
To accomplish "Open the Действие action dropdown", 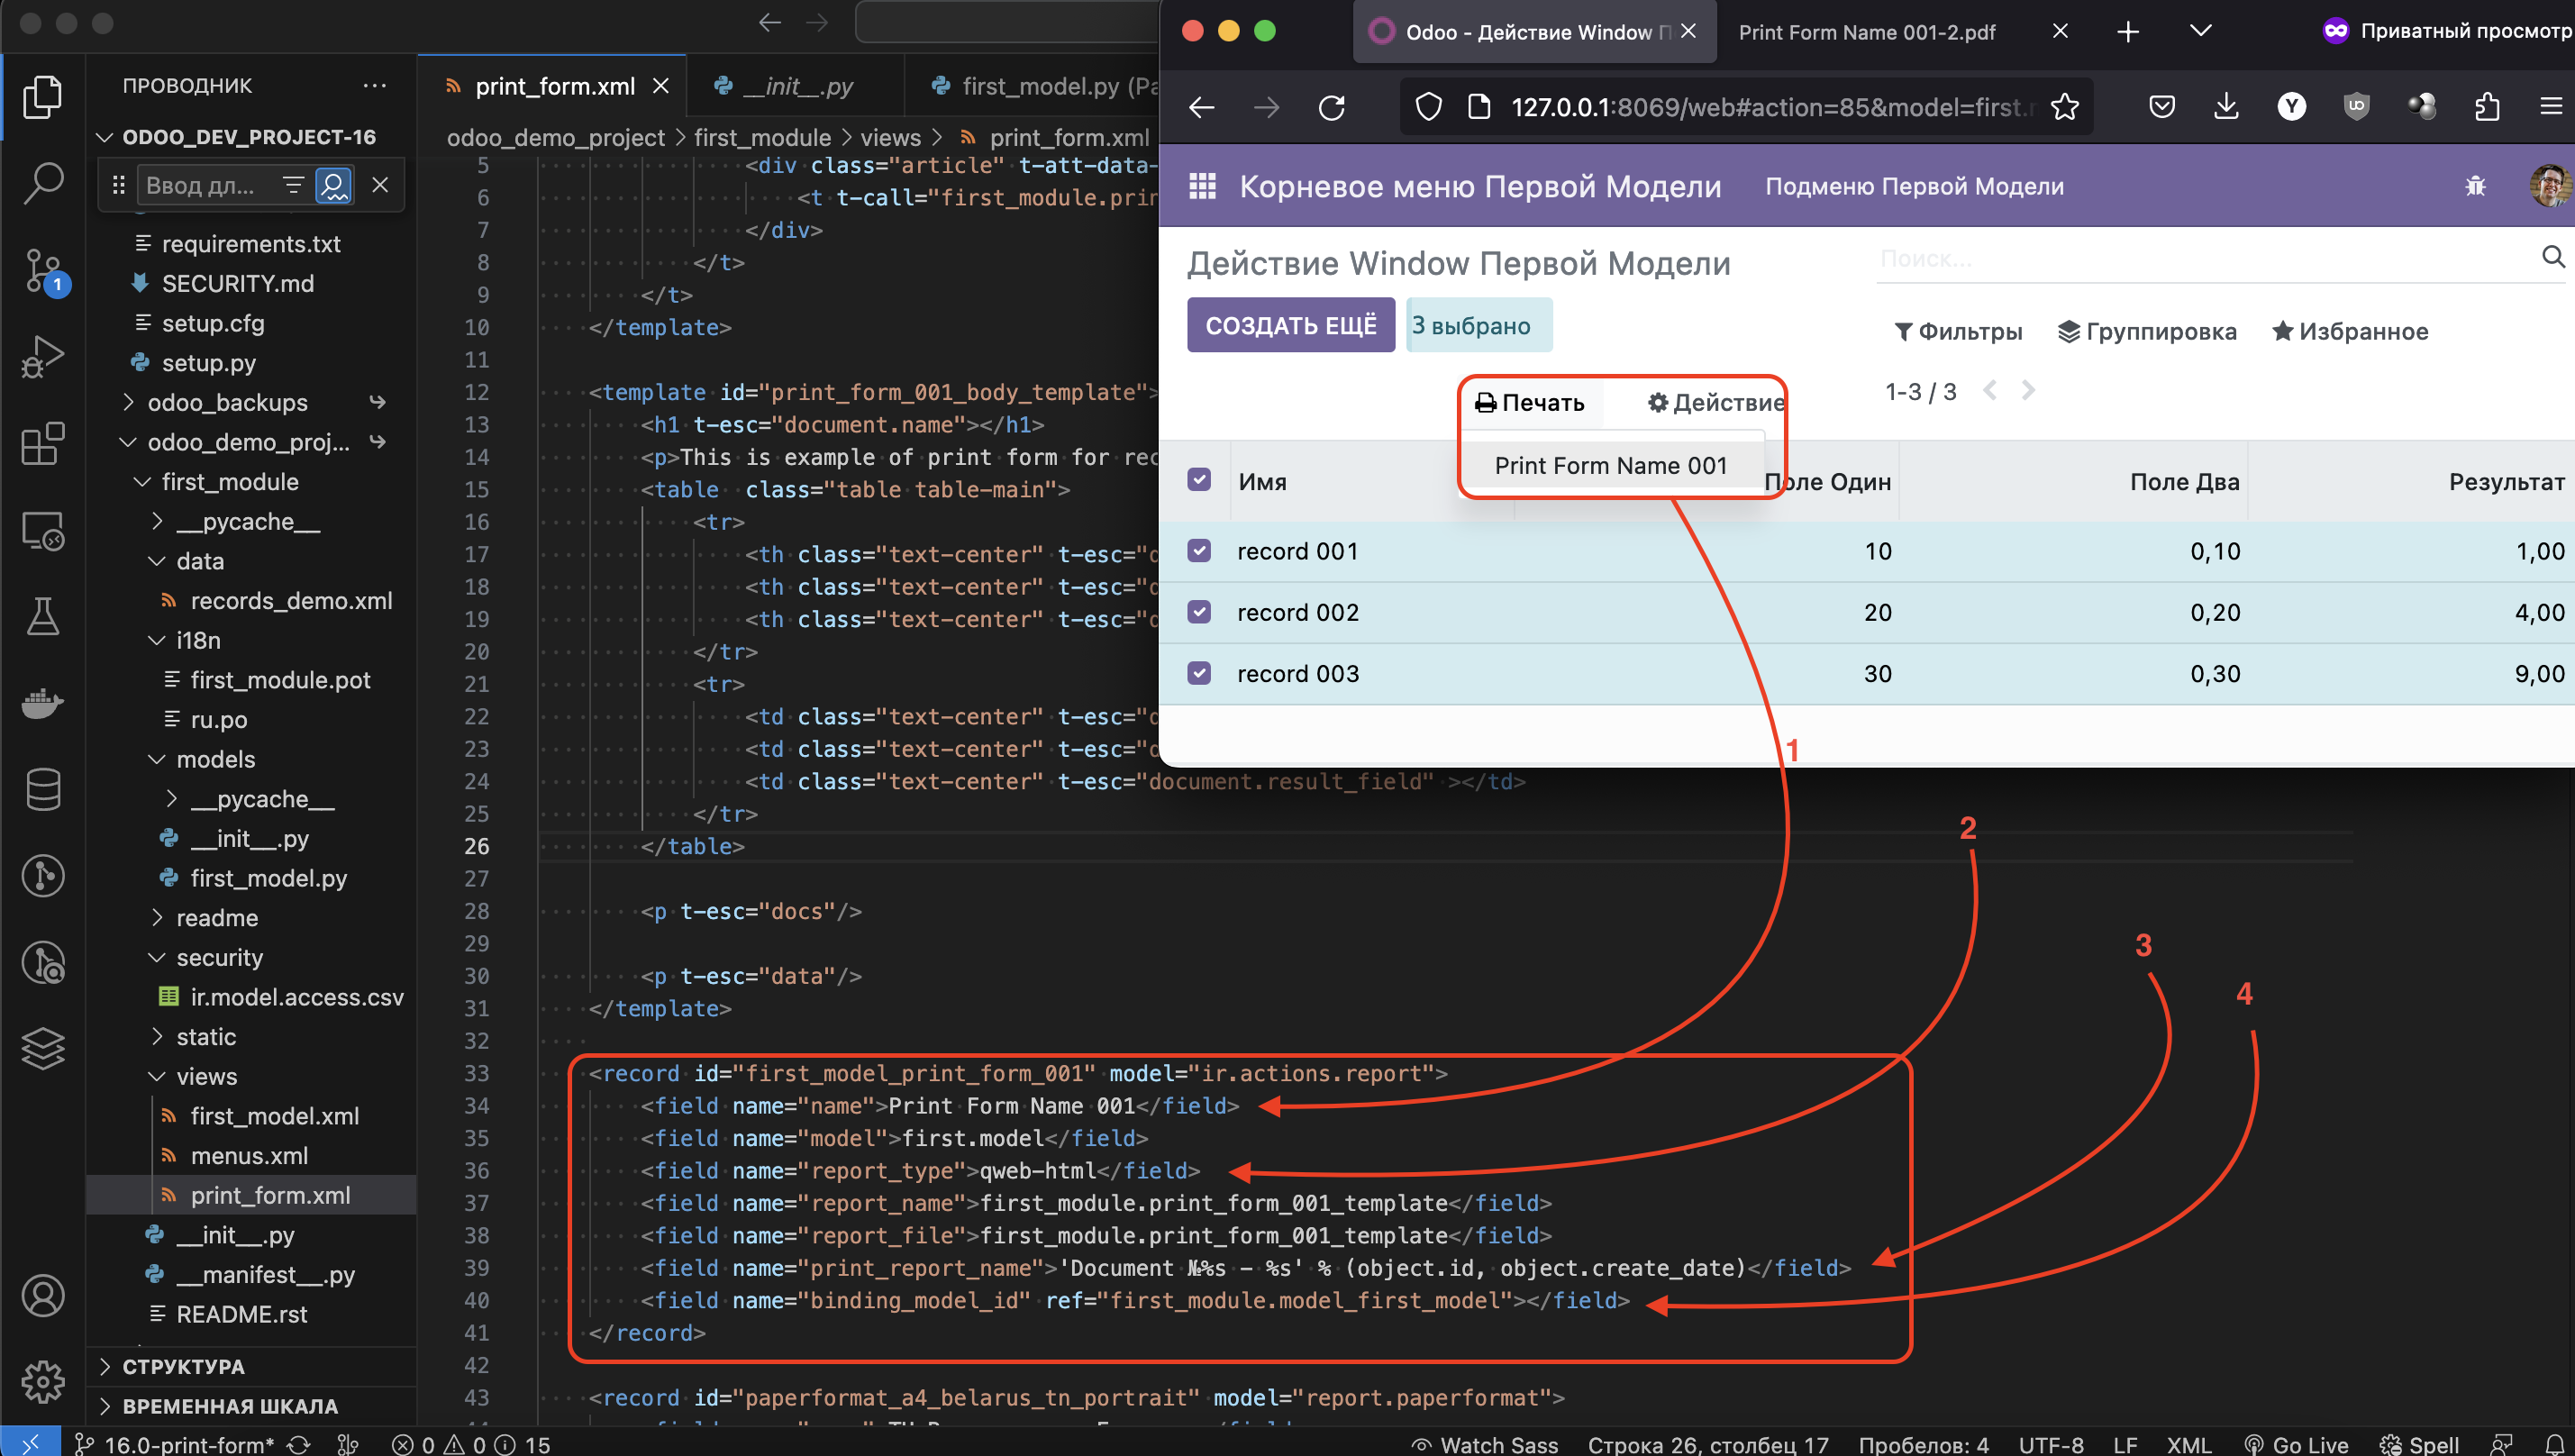I will tap(1716, 403).
